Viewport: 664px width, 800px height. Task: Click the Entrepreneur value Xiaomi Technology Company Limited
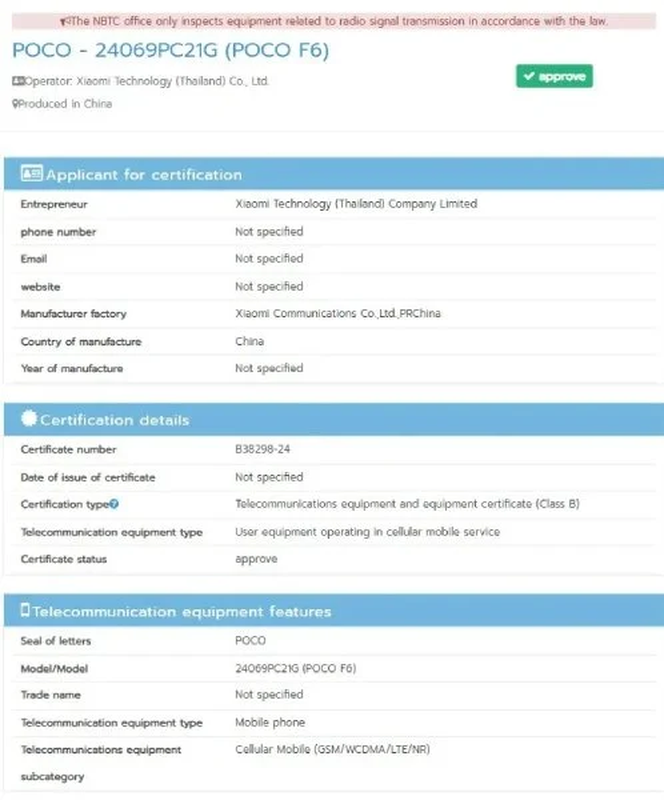pos(356,204)
